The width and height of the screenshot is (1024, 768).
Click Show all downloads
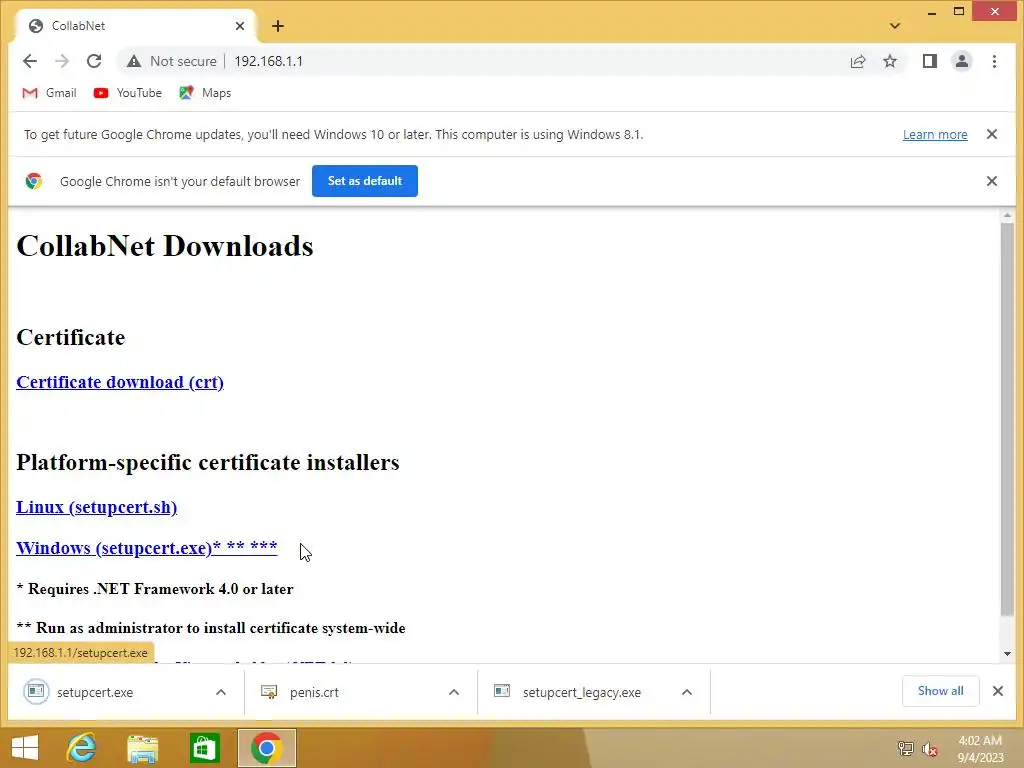click(940, 691)
